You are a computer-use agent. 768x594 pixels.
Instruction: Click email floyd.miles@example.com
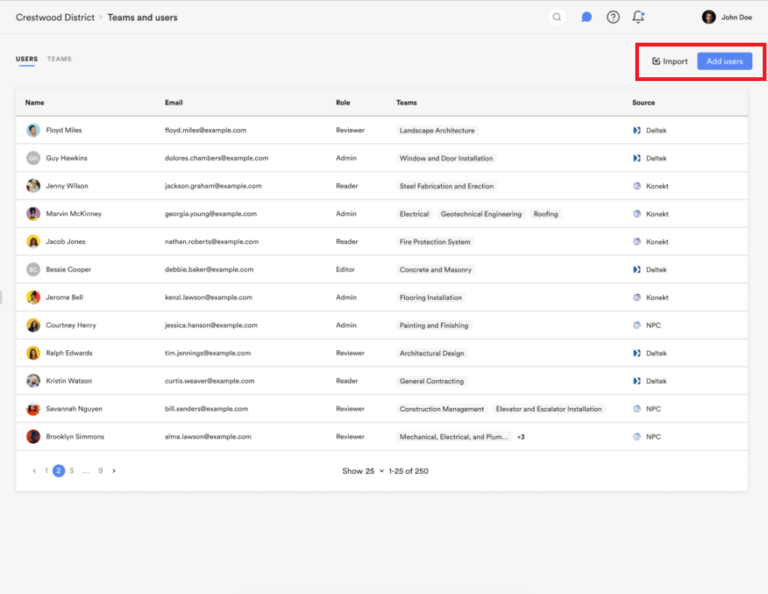[206, 130]
